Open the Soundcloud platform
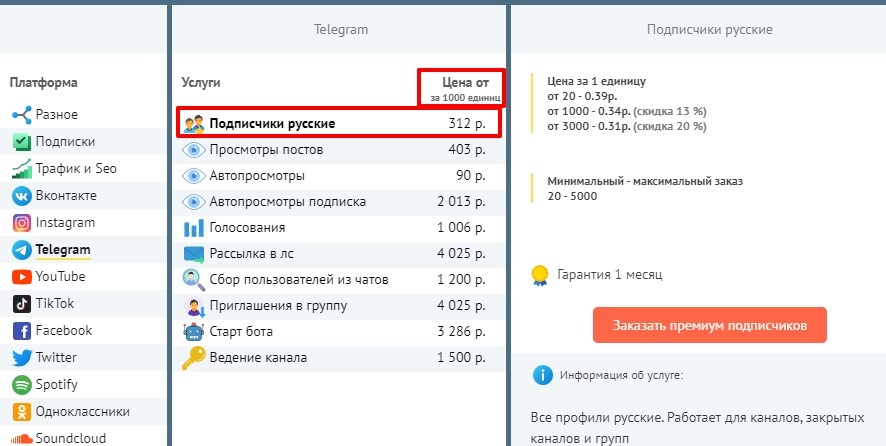This screenshot has height=446, width=886. [x=71, y=438]
